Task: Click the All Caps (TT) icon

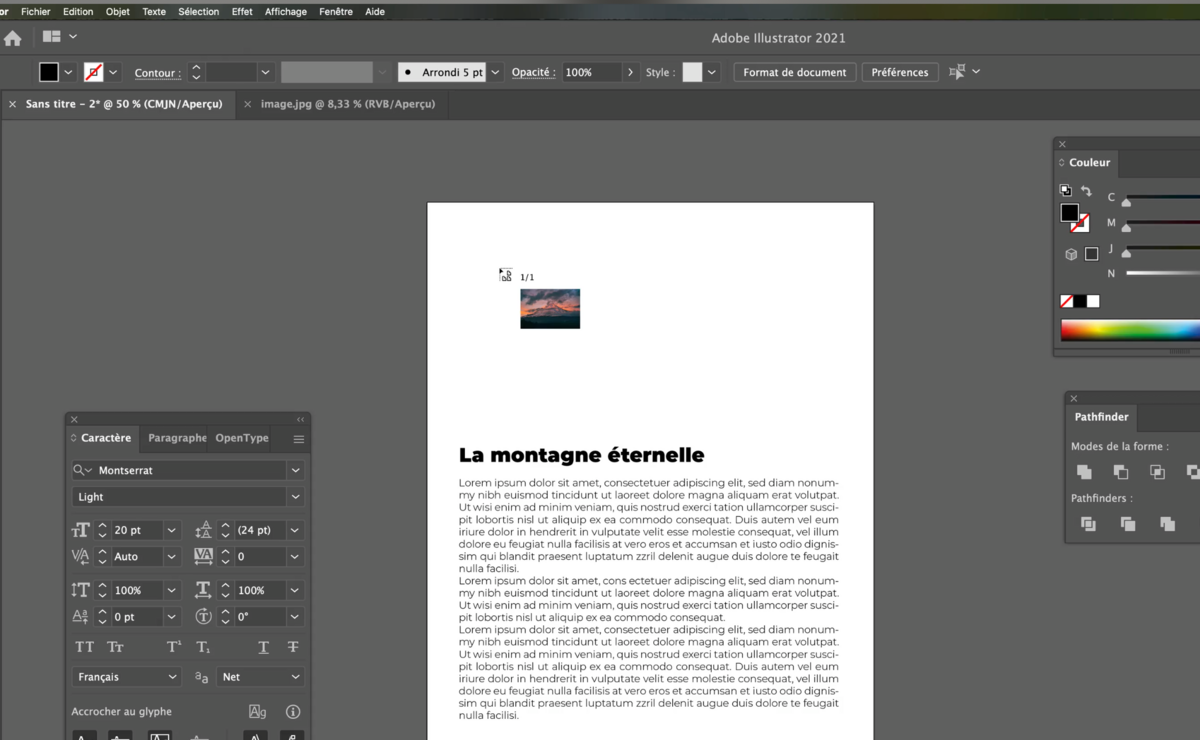Action: 85,647
